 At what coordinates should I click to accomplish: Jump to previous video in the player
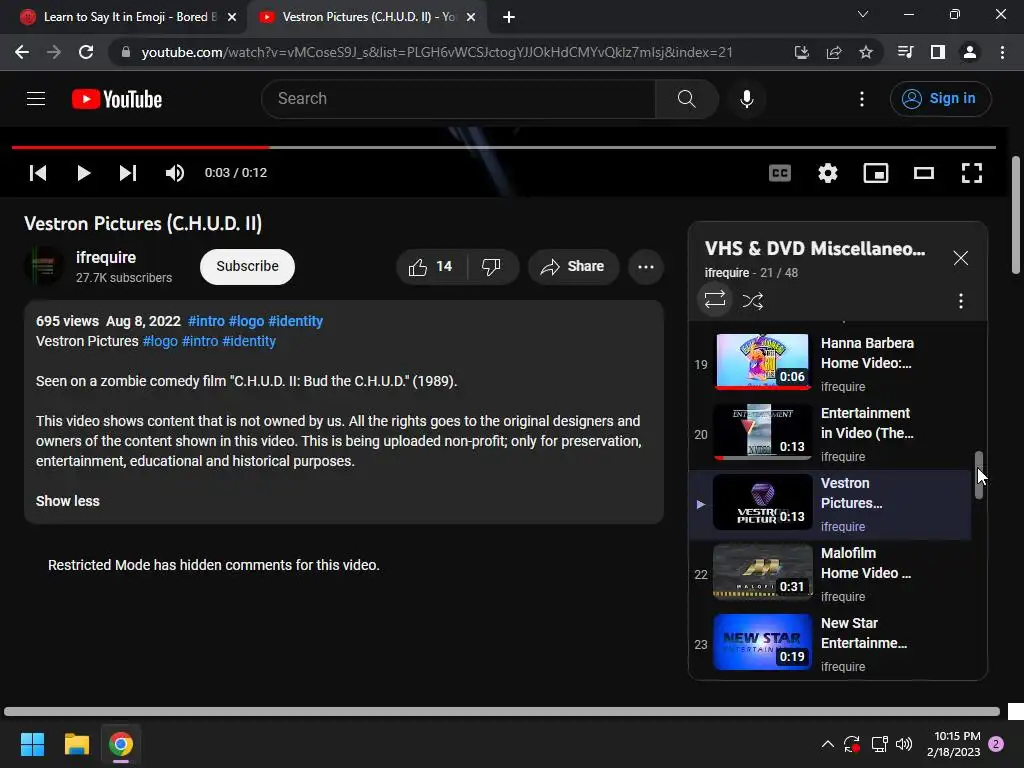click(38, 173)
